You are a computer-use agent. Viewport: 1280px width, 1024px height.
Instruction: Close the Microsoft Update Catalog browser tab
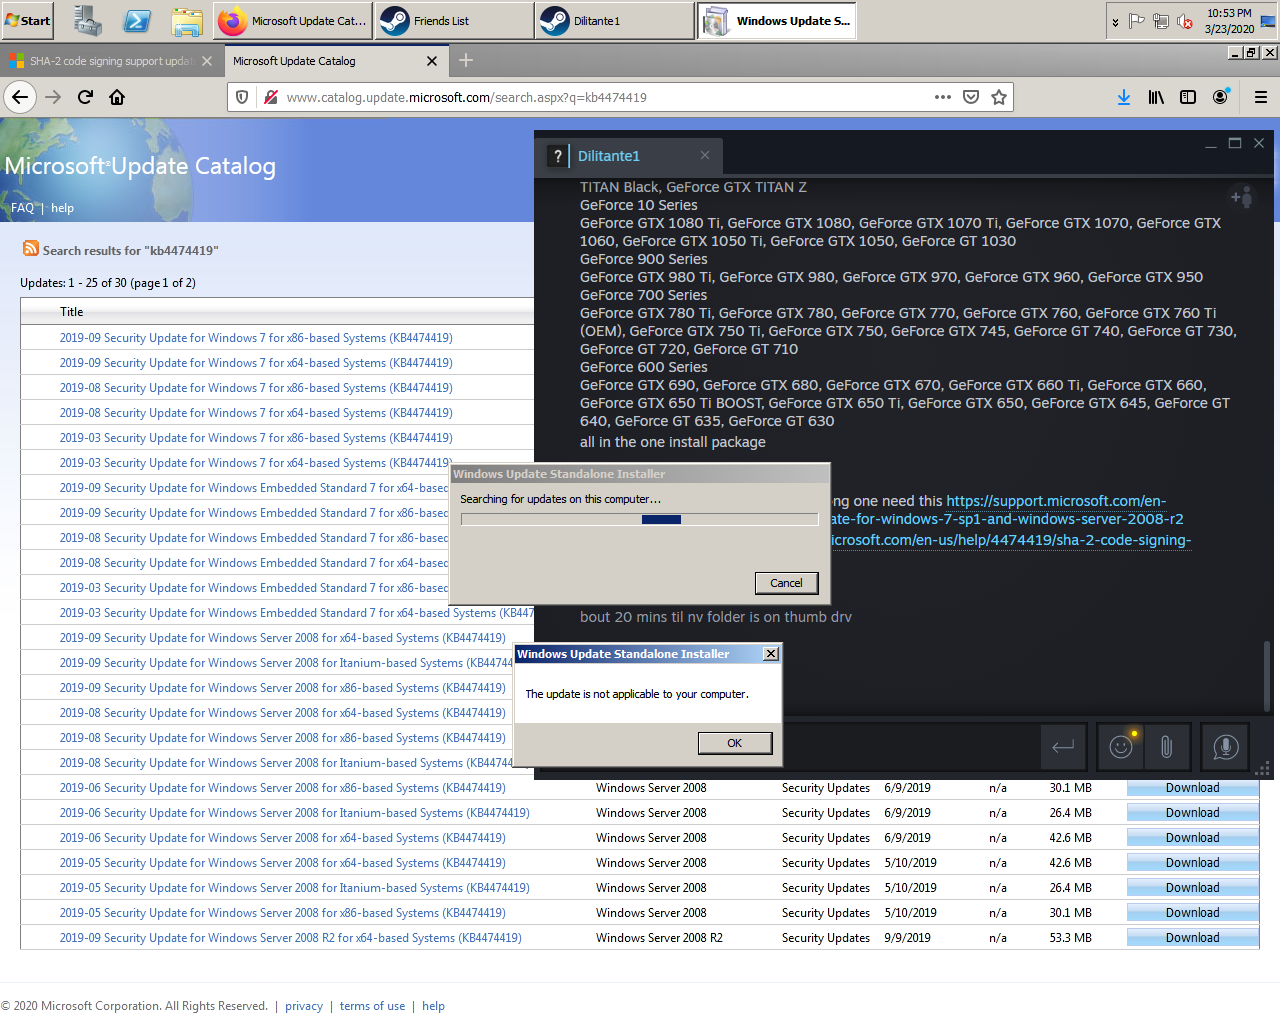pos(432,61)
